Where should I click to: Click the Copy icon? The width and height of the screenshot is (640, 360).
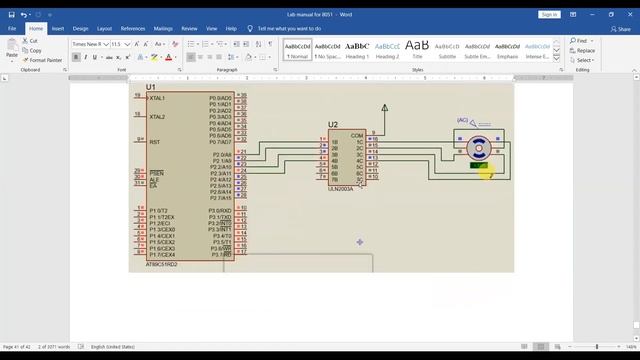tap(25, 51)
